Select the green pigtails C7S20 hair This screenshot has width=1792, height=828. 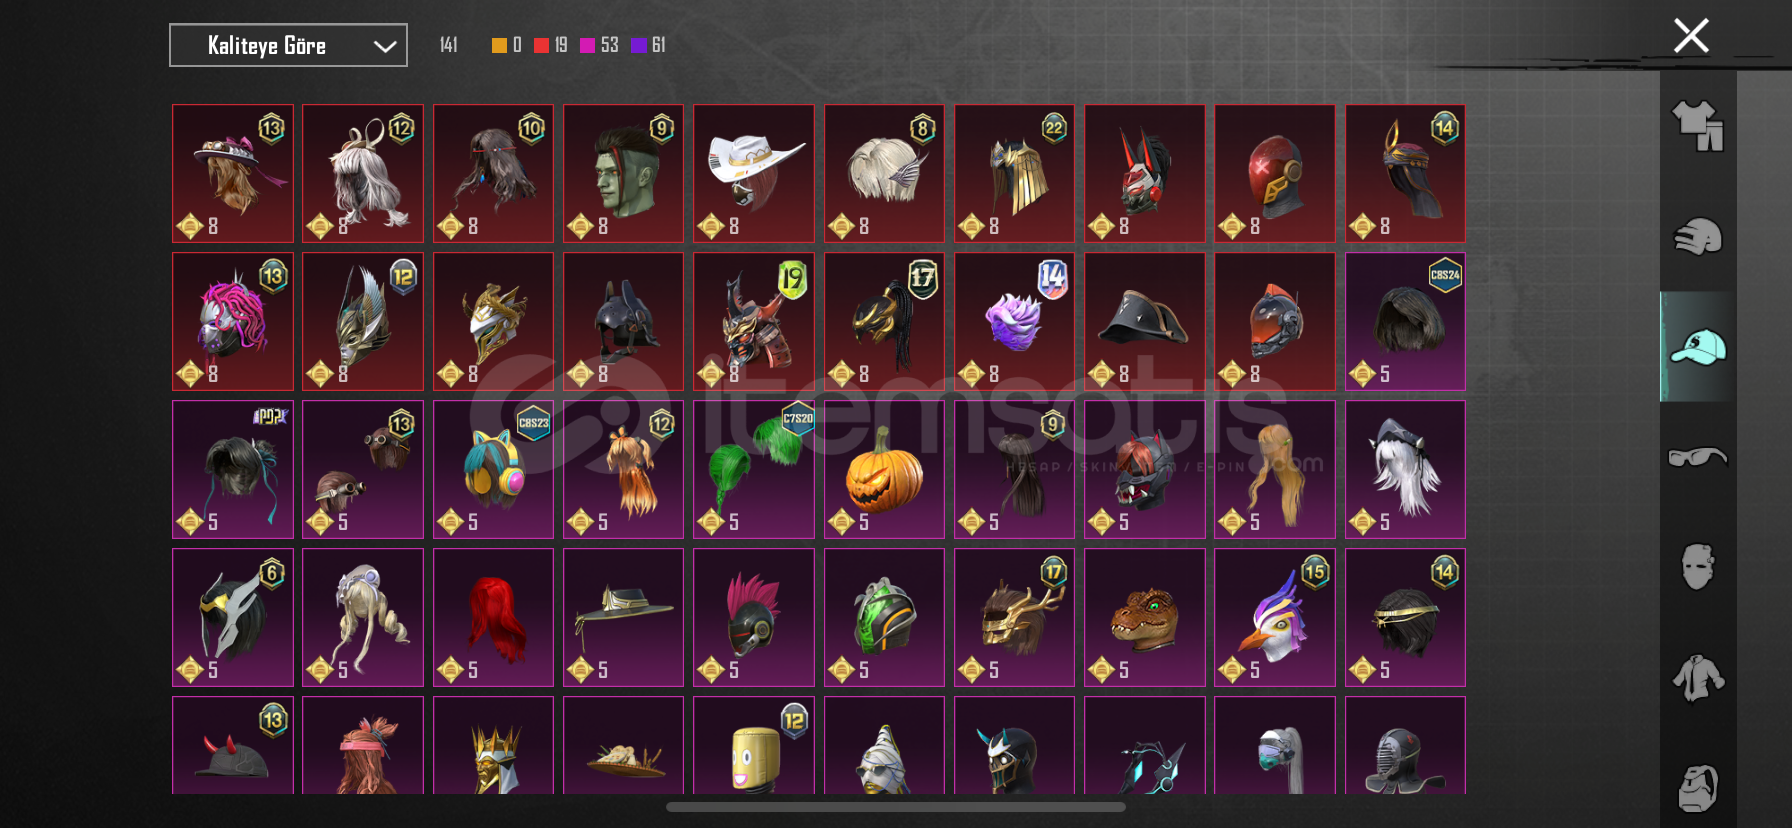754,469
